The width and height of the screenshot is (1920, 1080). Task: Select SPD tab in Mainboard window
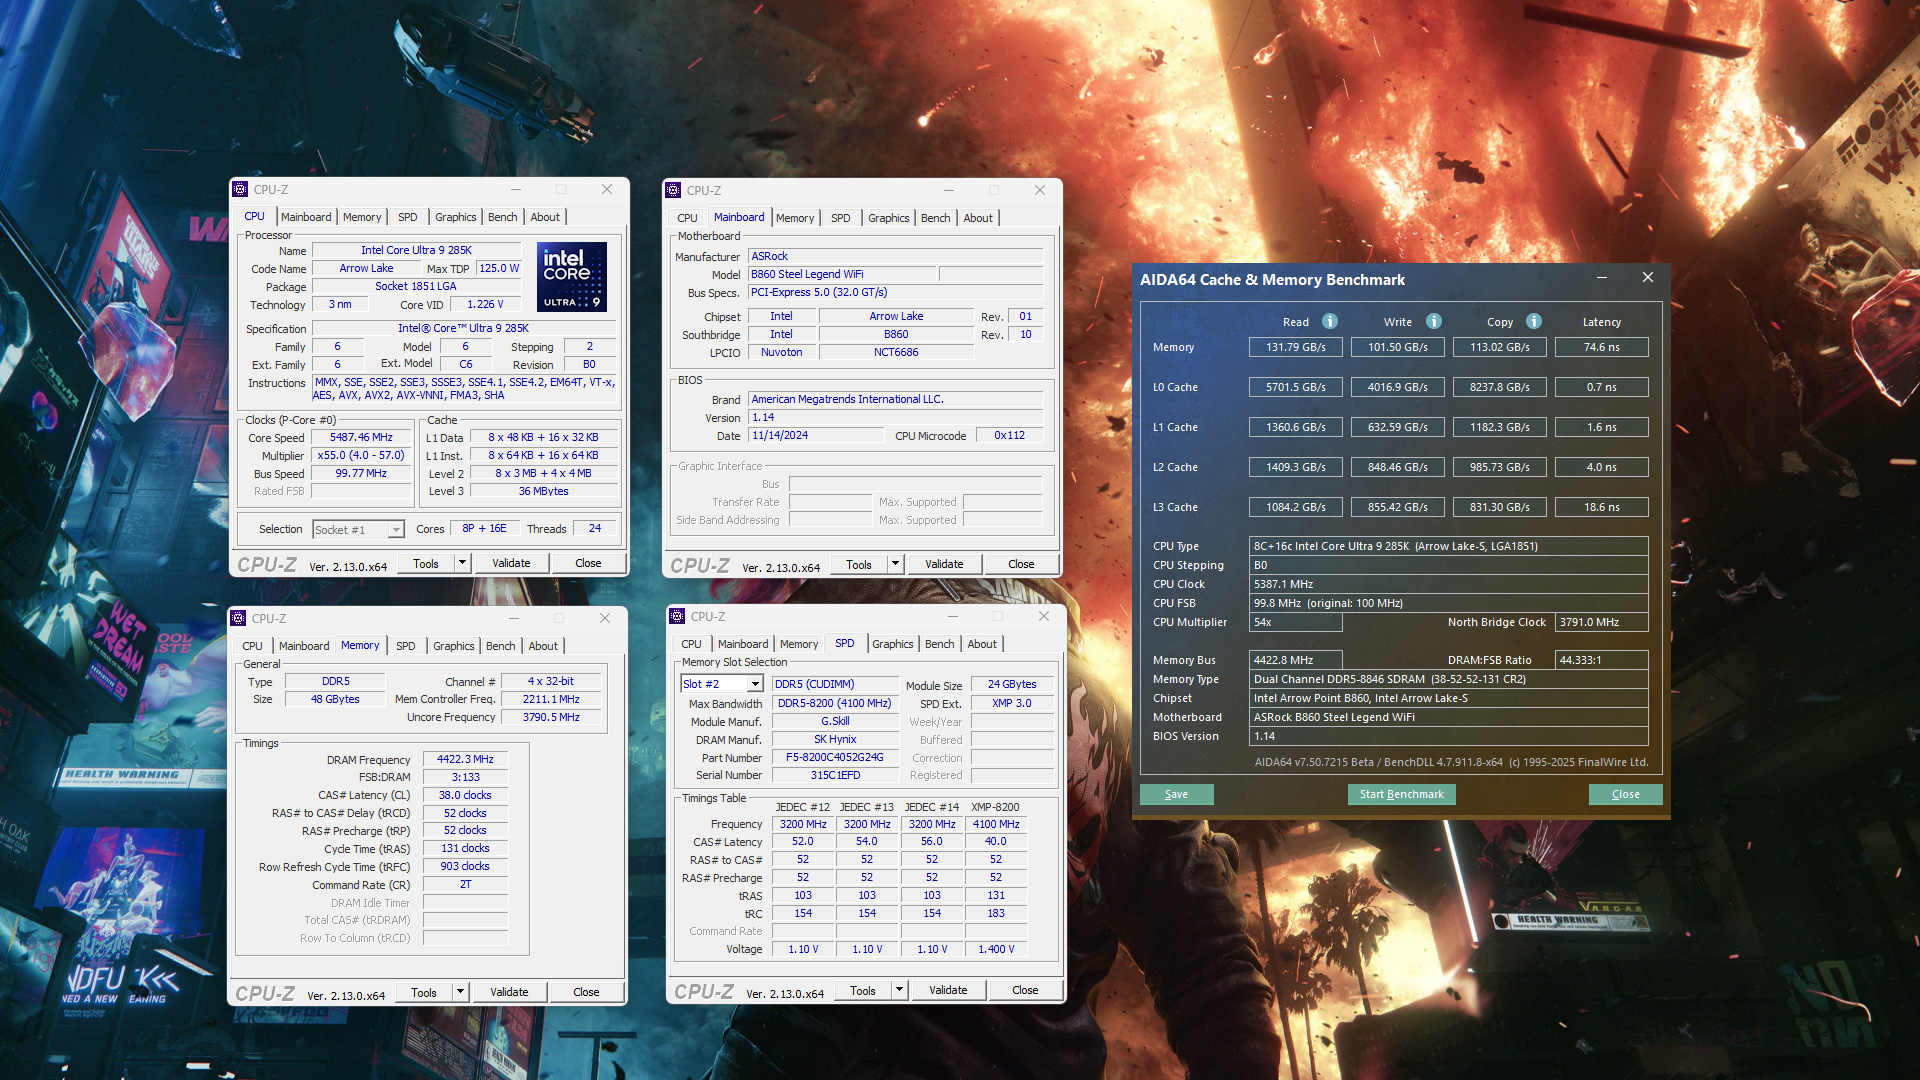[x=841, y=218]
